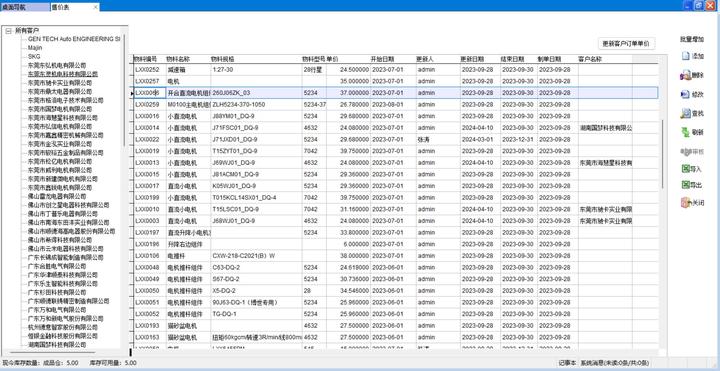Click spec cell ZLH5234-370-1050
This screenshot has height=371, width=720.
256,105
